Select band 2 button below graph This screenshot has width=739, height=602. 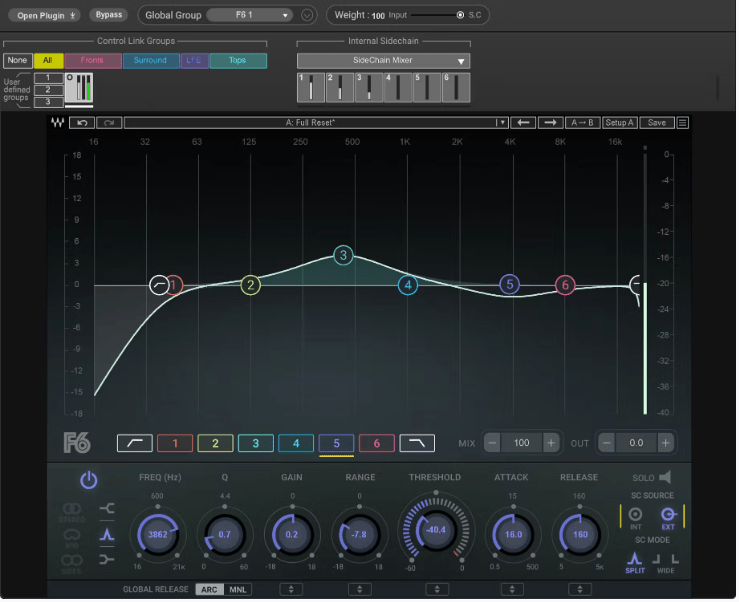[215, 444]
